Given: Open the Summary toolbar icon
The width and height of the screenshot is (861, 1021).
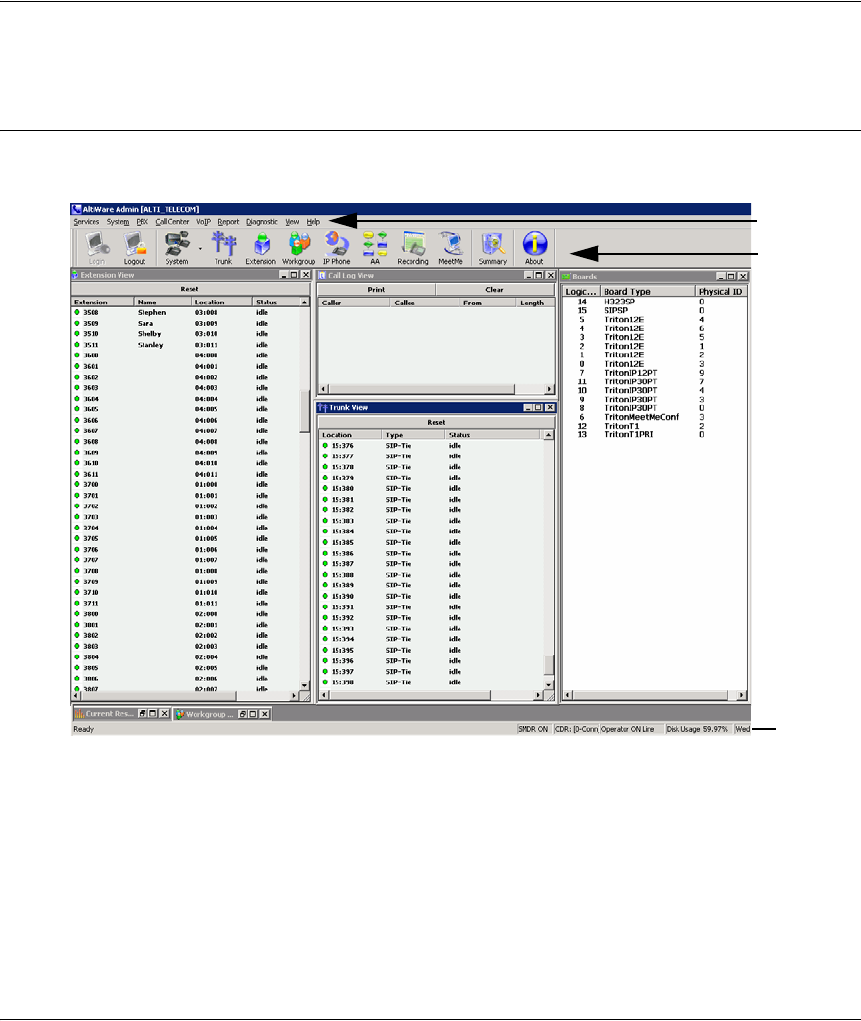Looking at the screenshot, I should pyautogui.click(x=492, y=249).
